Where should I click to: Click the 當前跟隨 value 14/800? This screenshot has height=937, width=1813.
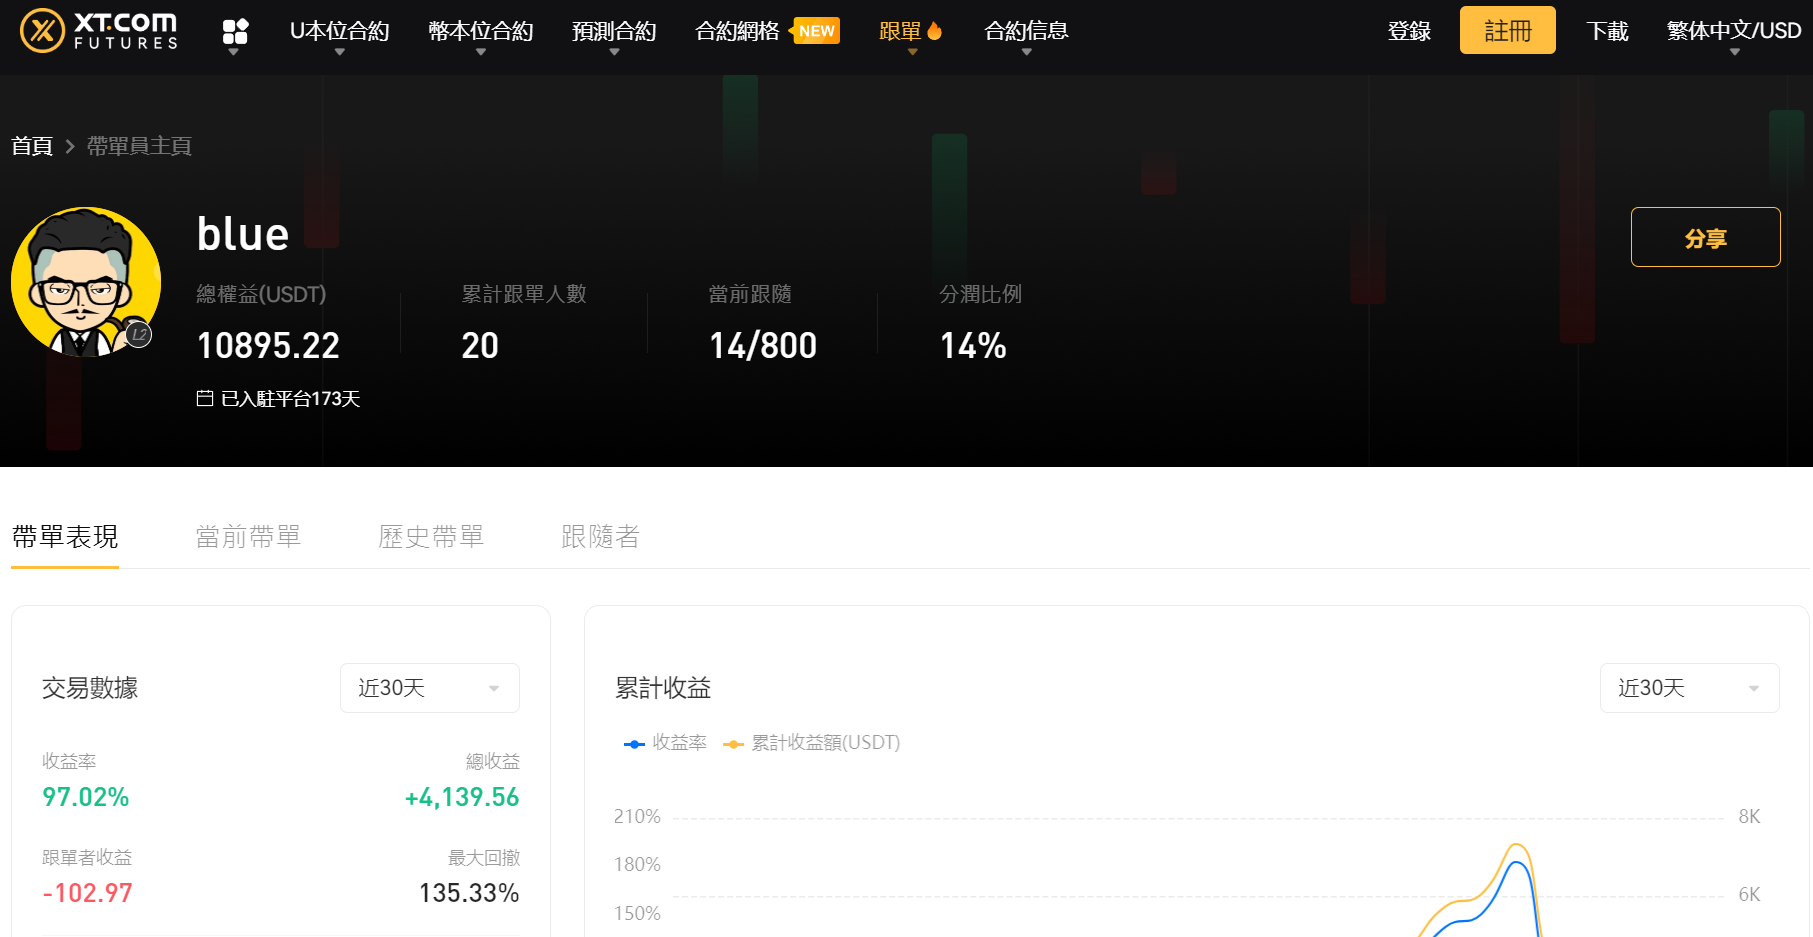[763, 346]
